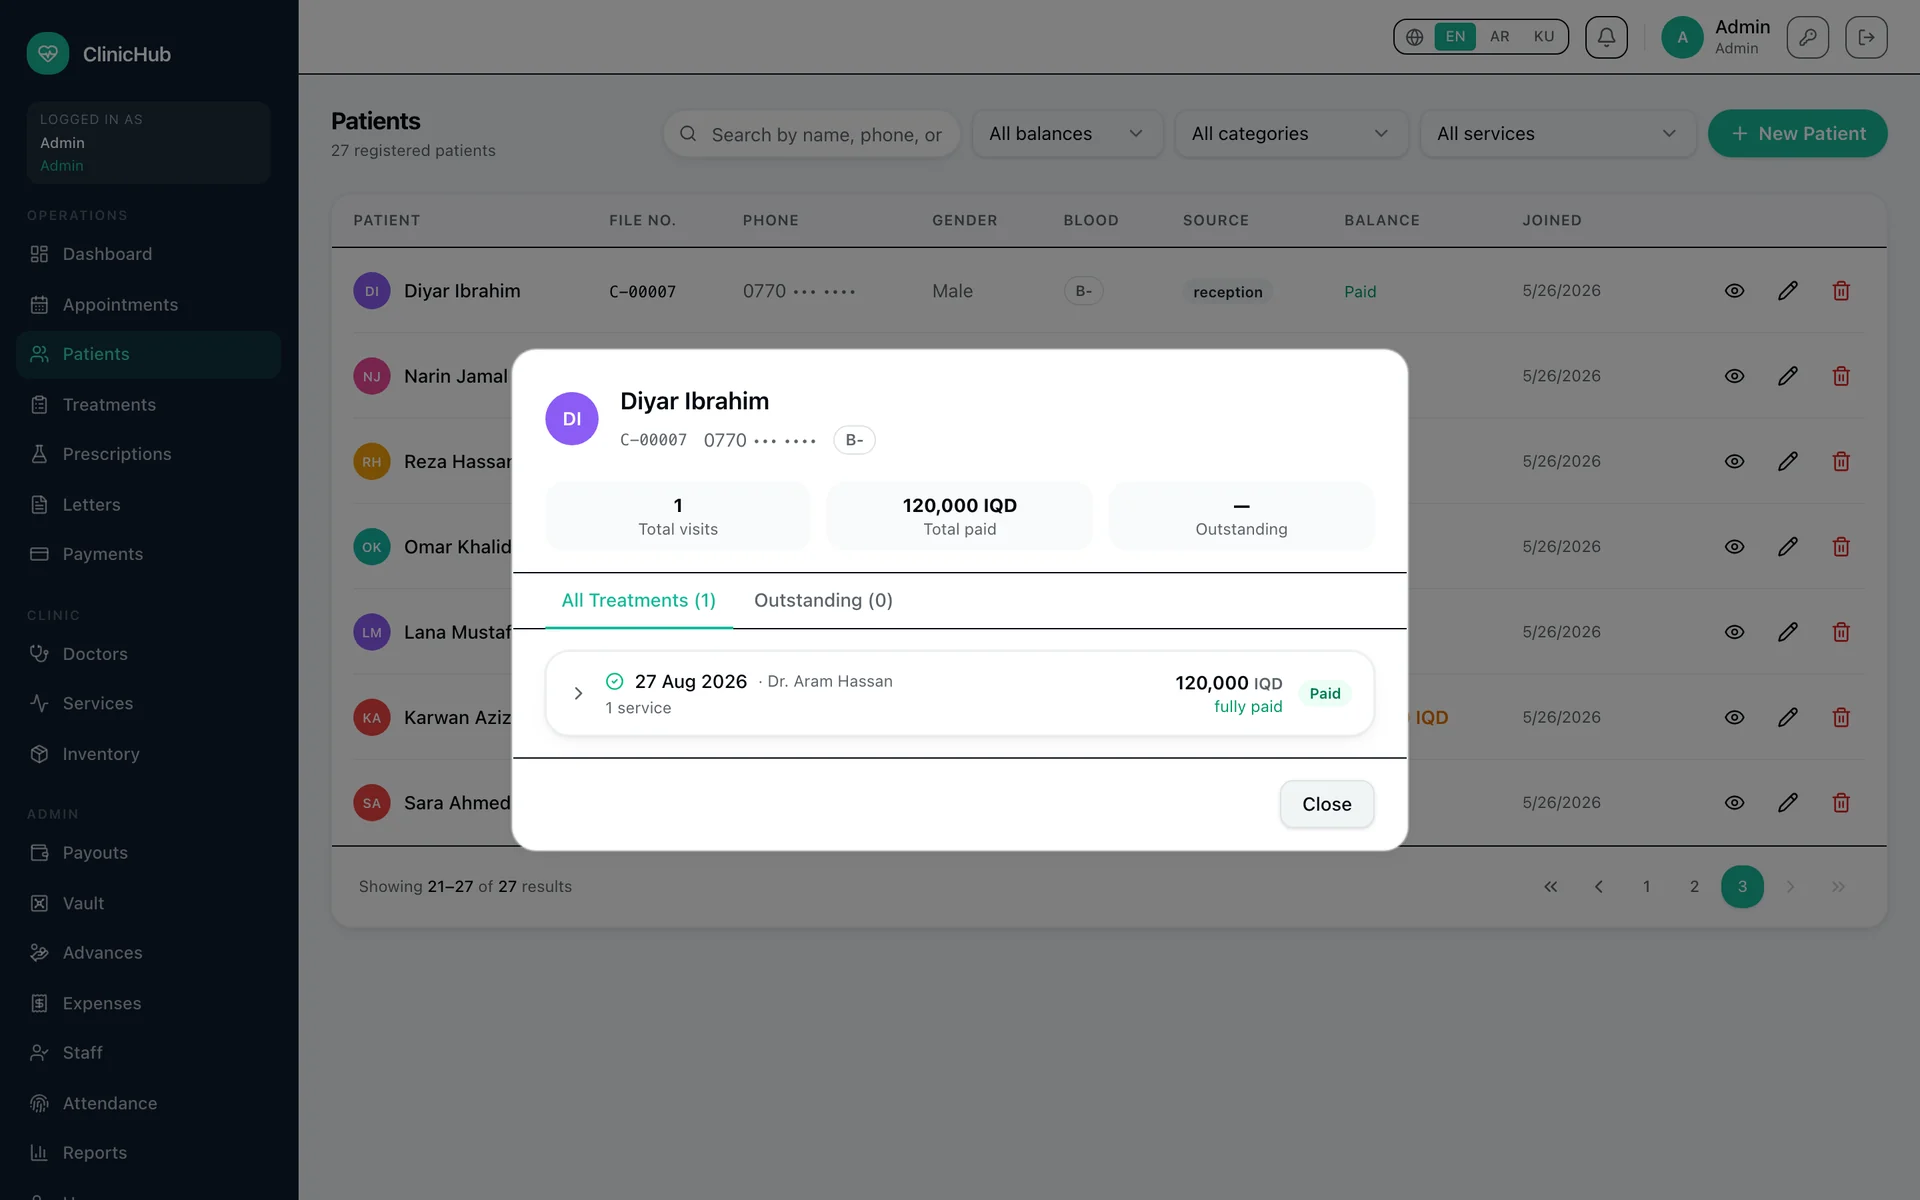Click the patient search field

point(812,134)
